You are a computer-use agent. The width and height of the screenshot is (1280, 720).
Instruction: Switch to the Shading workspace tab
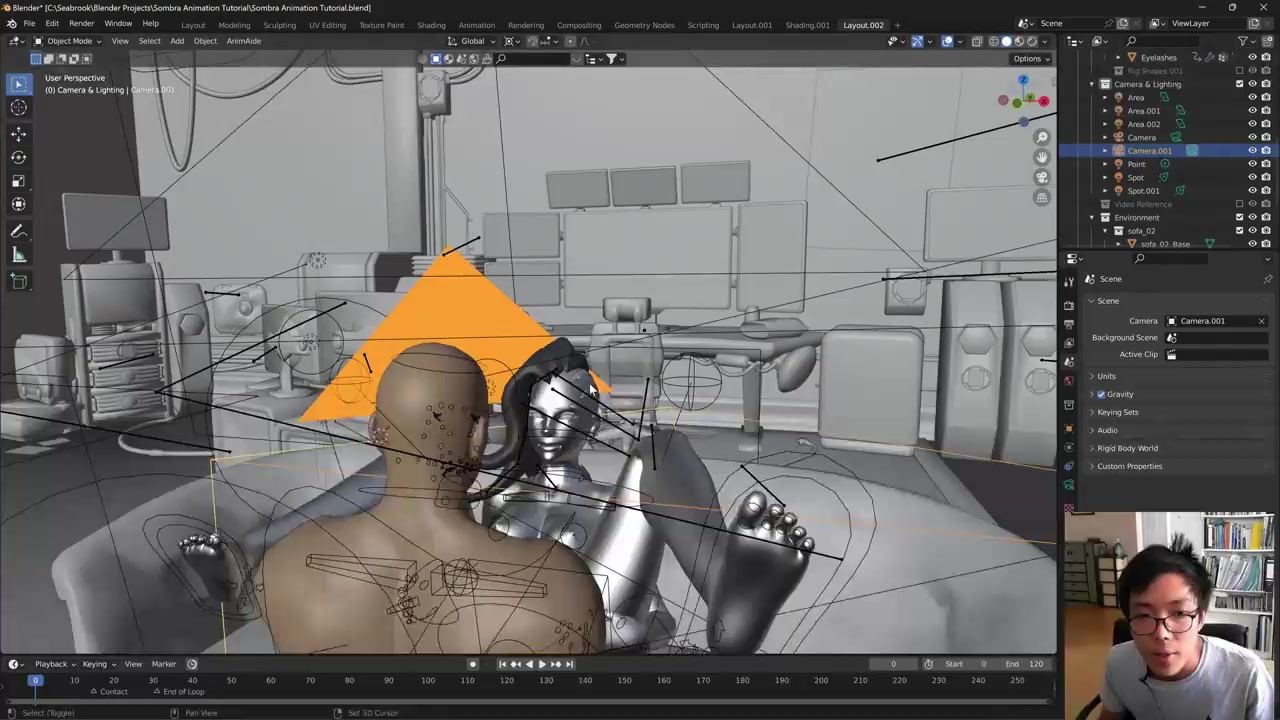tap(431, 25)
